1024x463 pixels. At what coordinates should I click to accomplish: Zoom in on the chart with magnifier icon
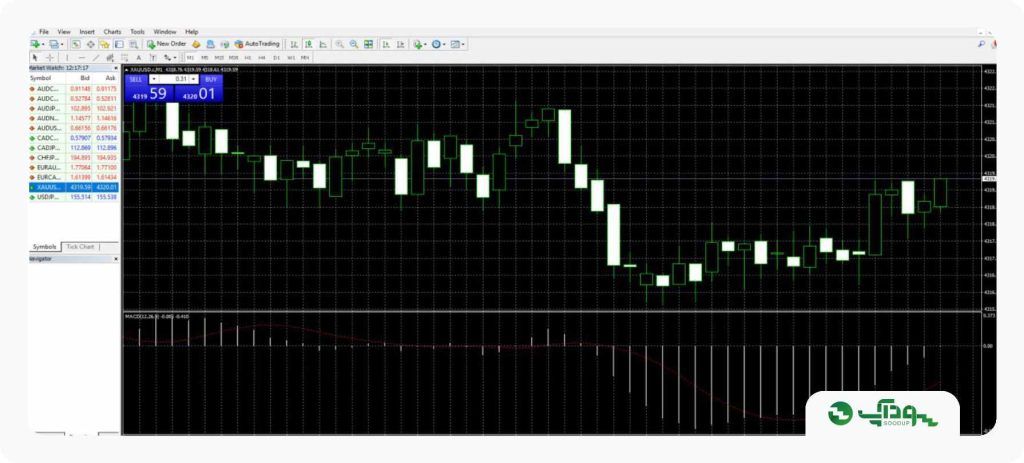(x=340, y=44)
